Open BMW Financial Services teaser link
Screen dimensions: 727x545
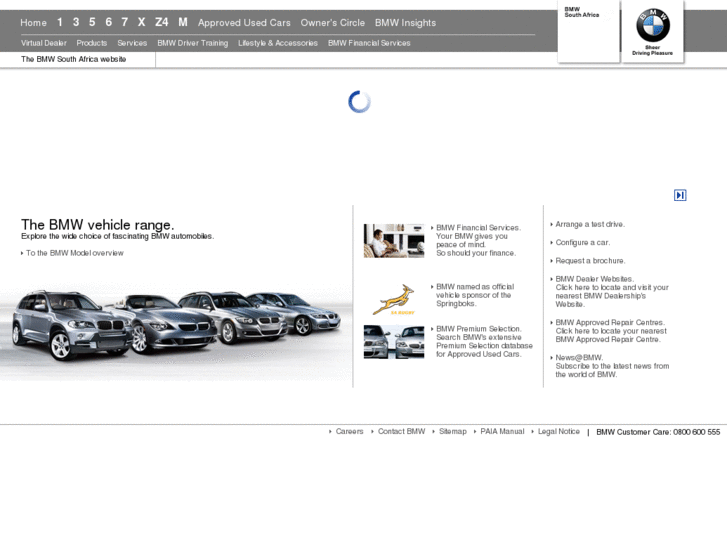[x=476, y=240]
